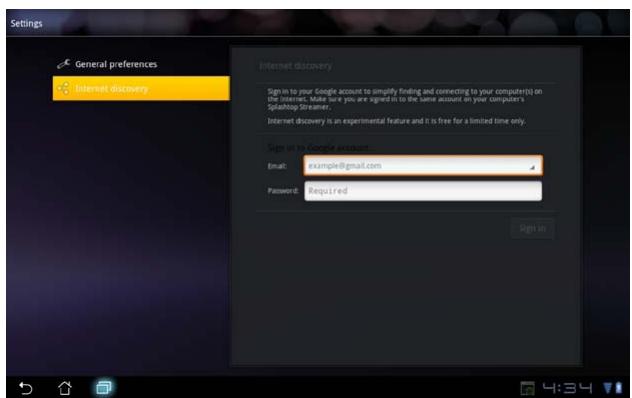Click the Settings title text

coord(26,23)
